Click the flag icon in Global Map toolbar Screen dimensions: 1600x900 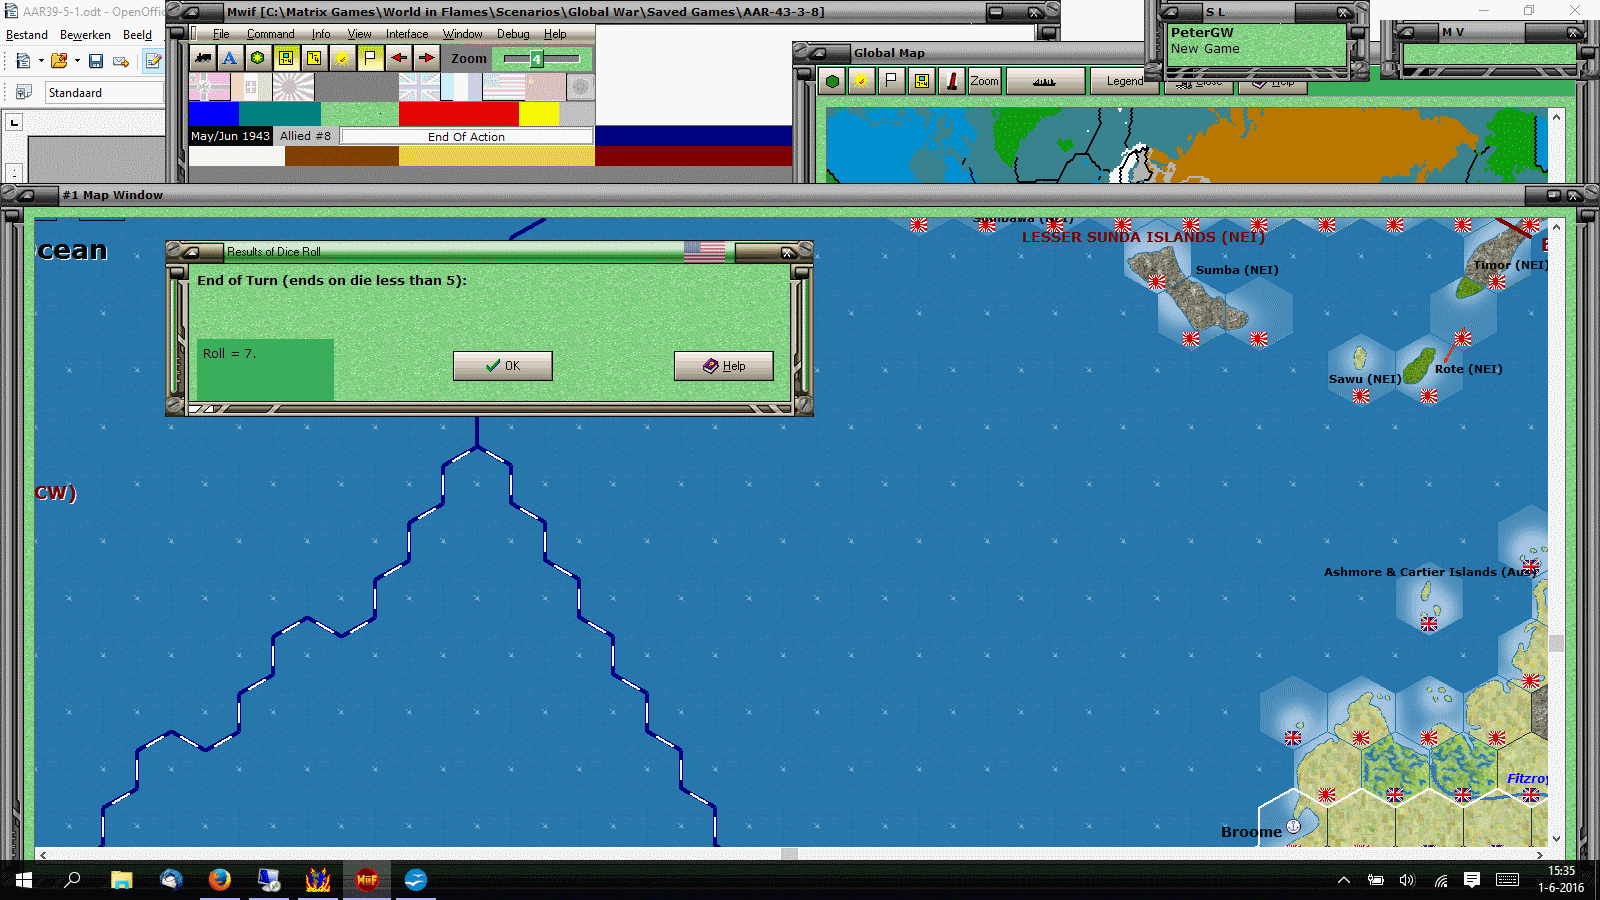point(891,81)
